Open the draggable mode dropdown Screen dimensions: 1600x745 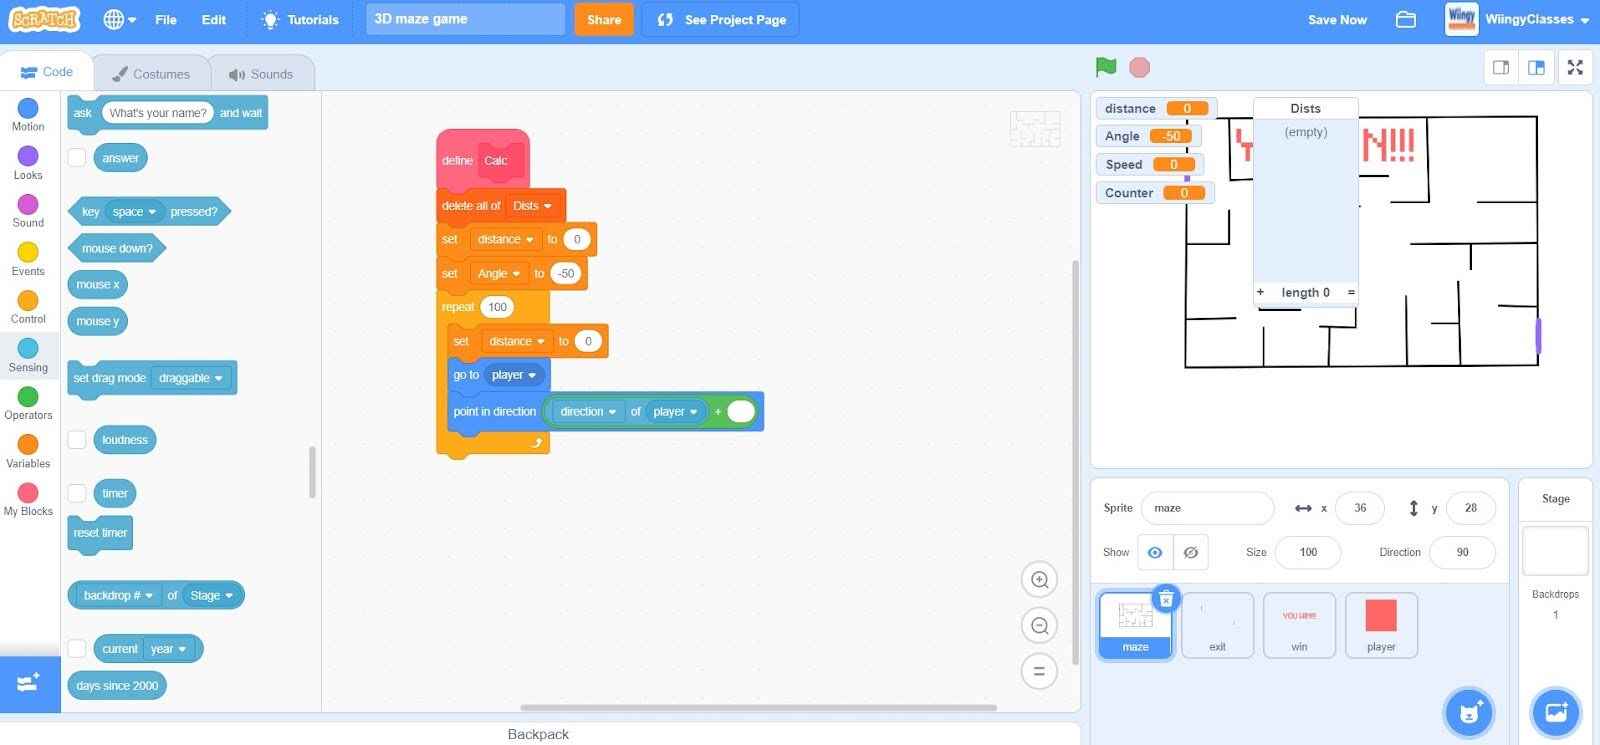191,378
